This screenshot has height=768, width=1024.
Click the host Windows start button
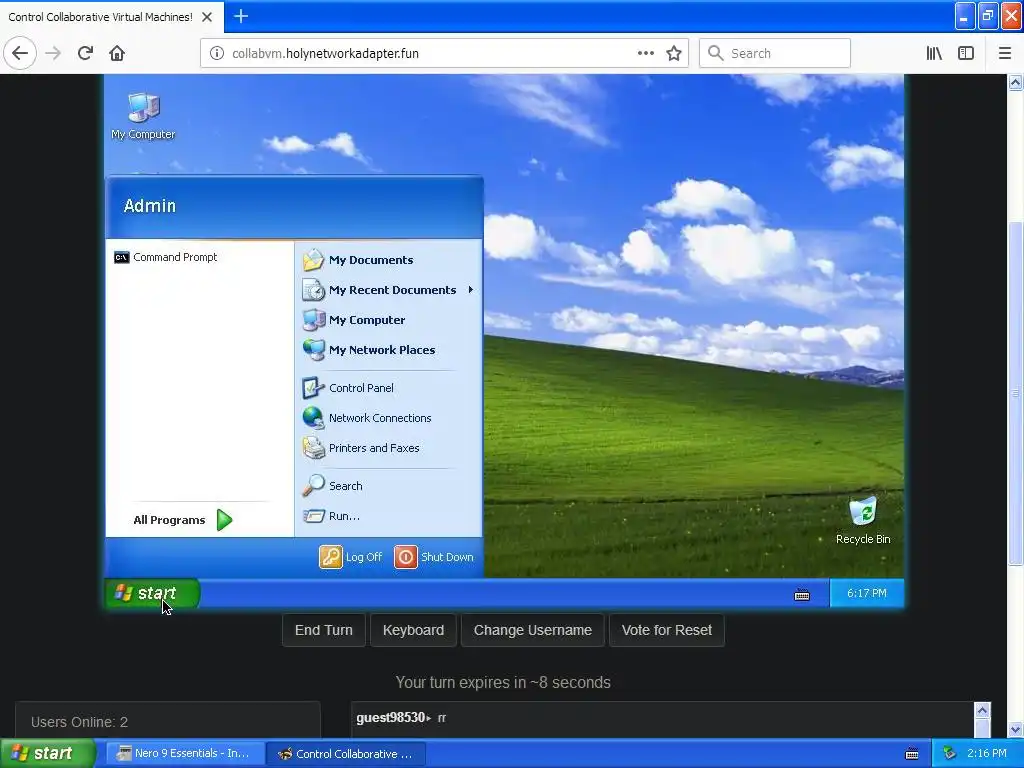pyautogui.click(x=47, y=753)
